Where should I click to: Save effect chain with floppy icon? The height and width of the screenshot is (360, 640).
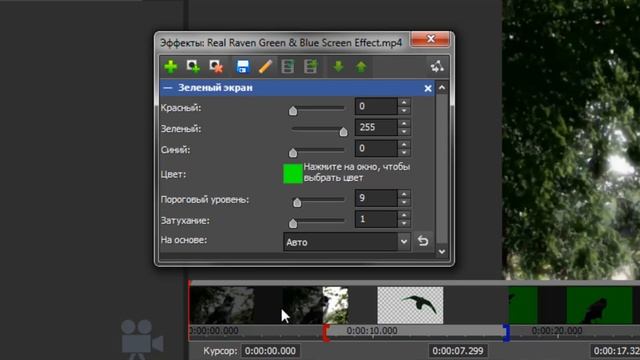coord(242,67)
